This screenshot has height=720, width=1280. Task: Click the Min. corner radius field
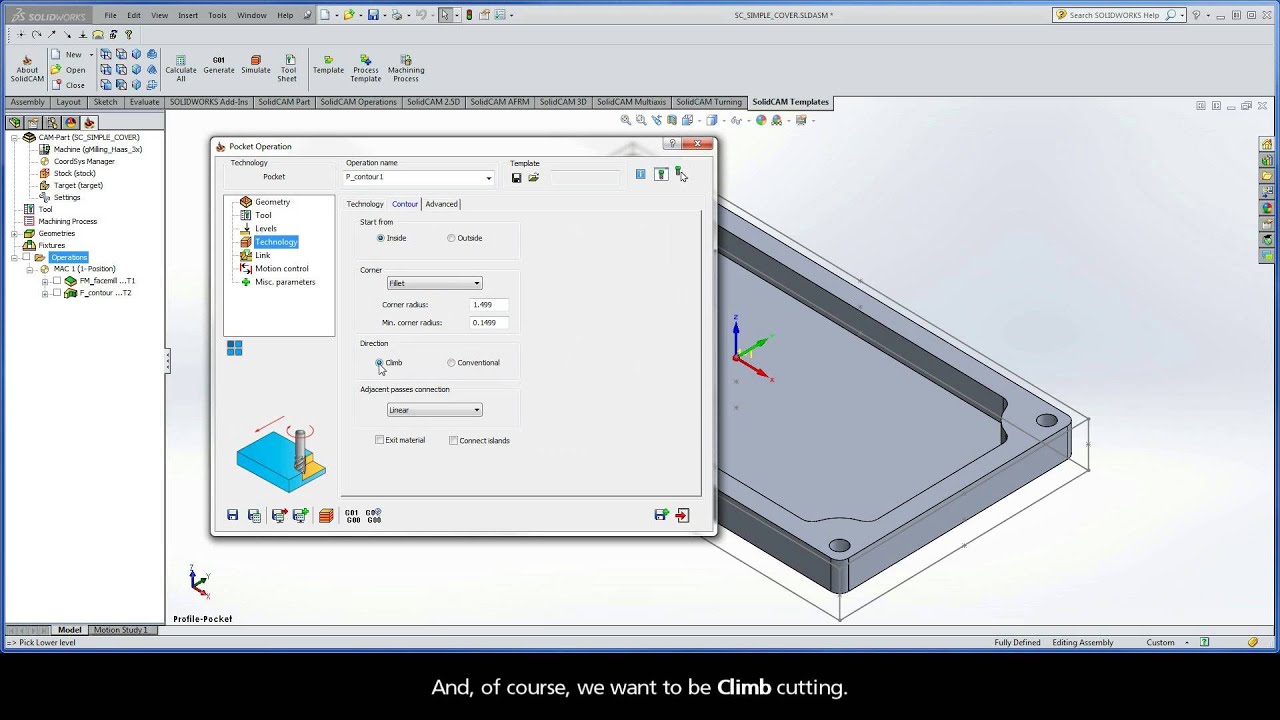click(489, 323)
